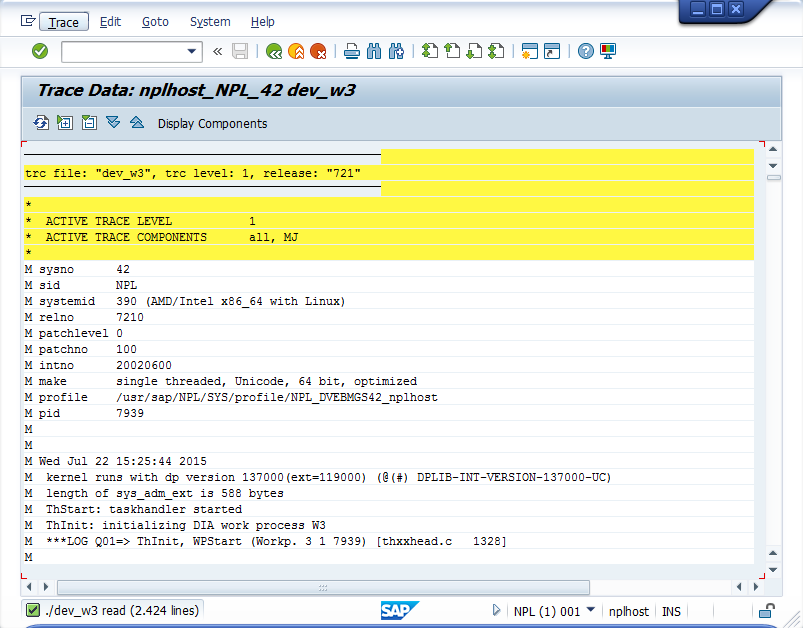Click the orange Exit icon
This screenshot has height=628, width=803.
pos(296,51)
